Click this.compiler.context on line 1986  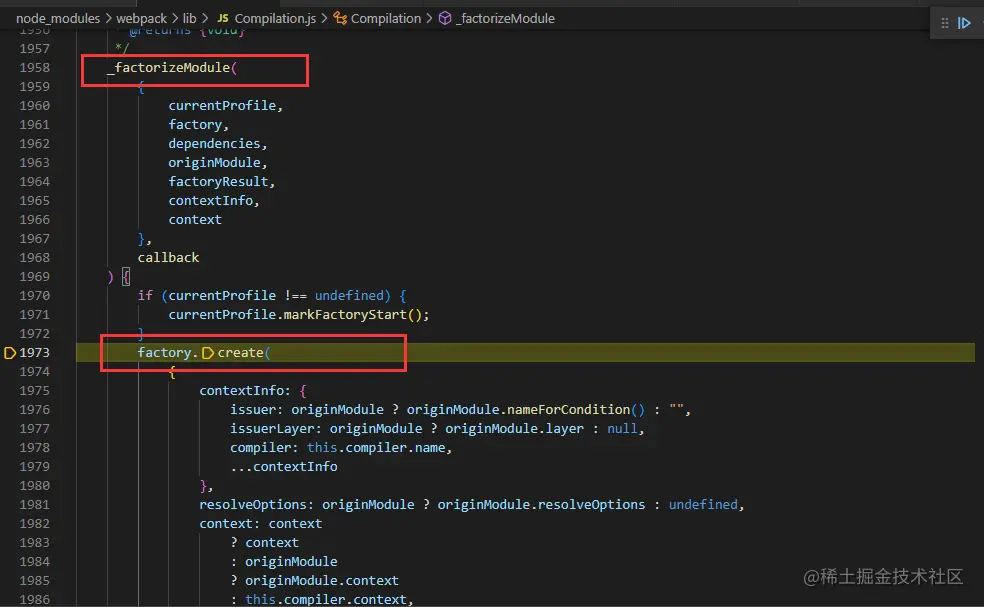pos(326,599)
